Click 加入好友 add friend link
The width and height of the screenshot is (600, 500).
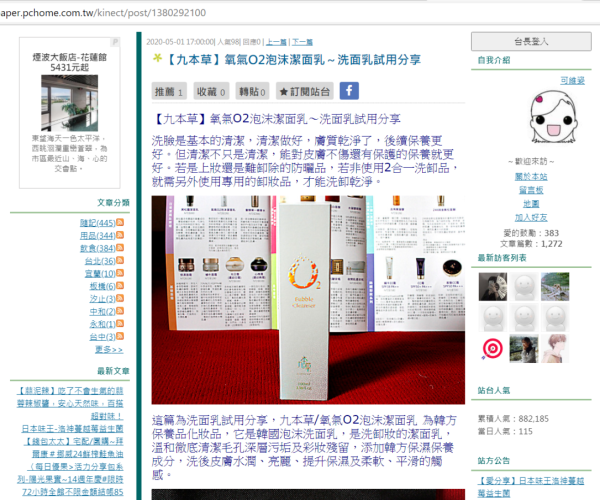[x=531, y=217]
